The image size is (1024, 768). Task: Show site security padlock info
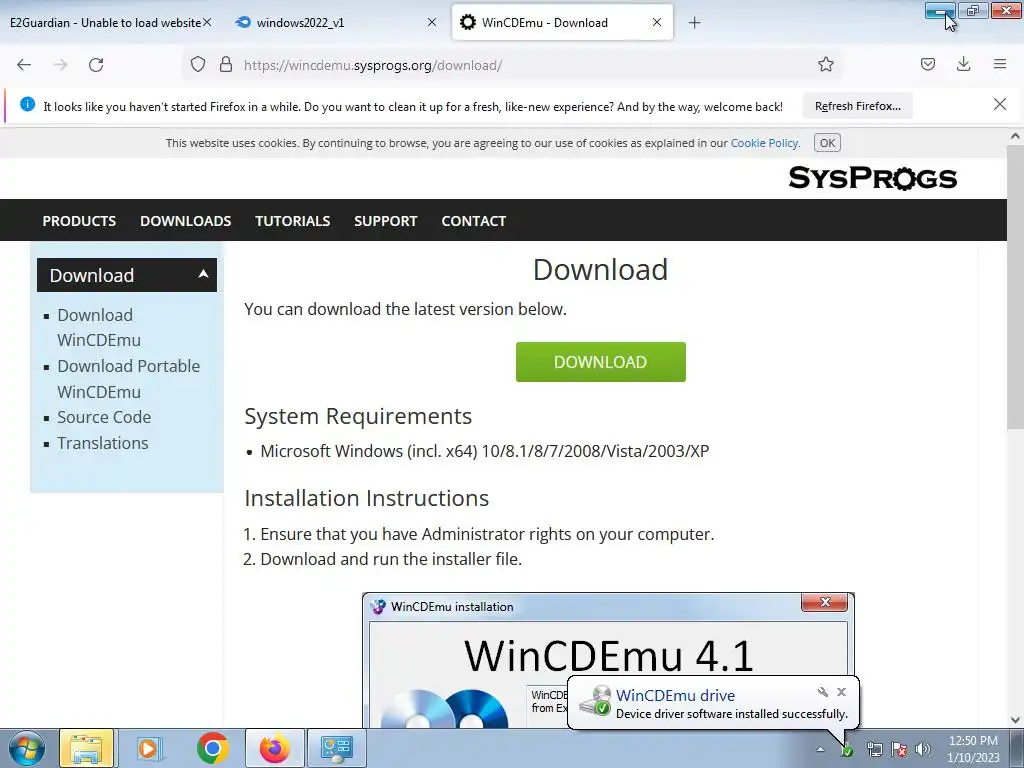(x=226, y=65)
